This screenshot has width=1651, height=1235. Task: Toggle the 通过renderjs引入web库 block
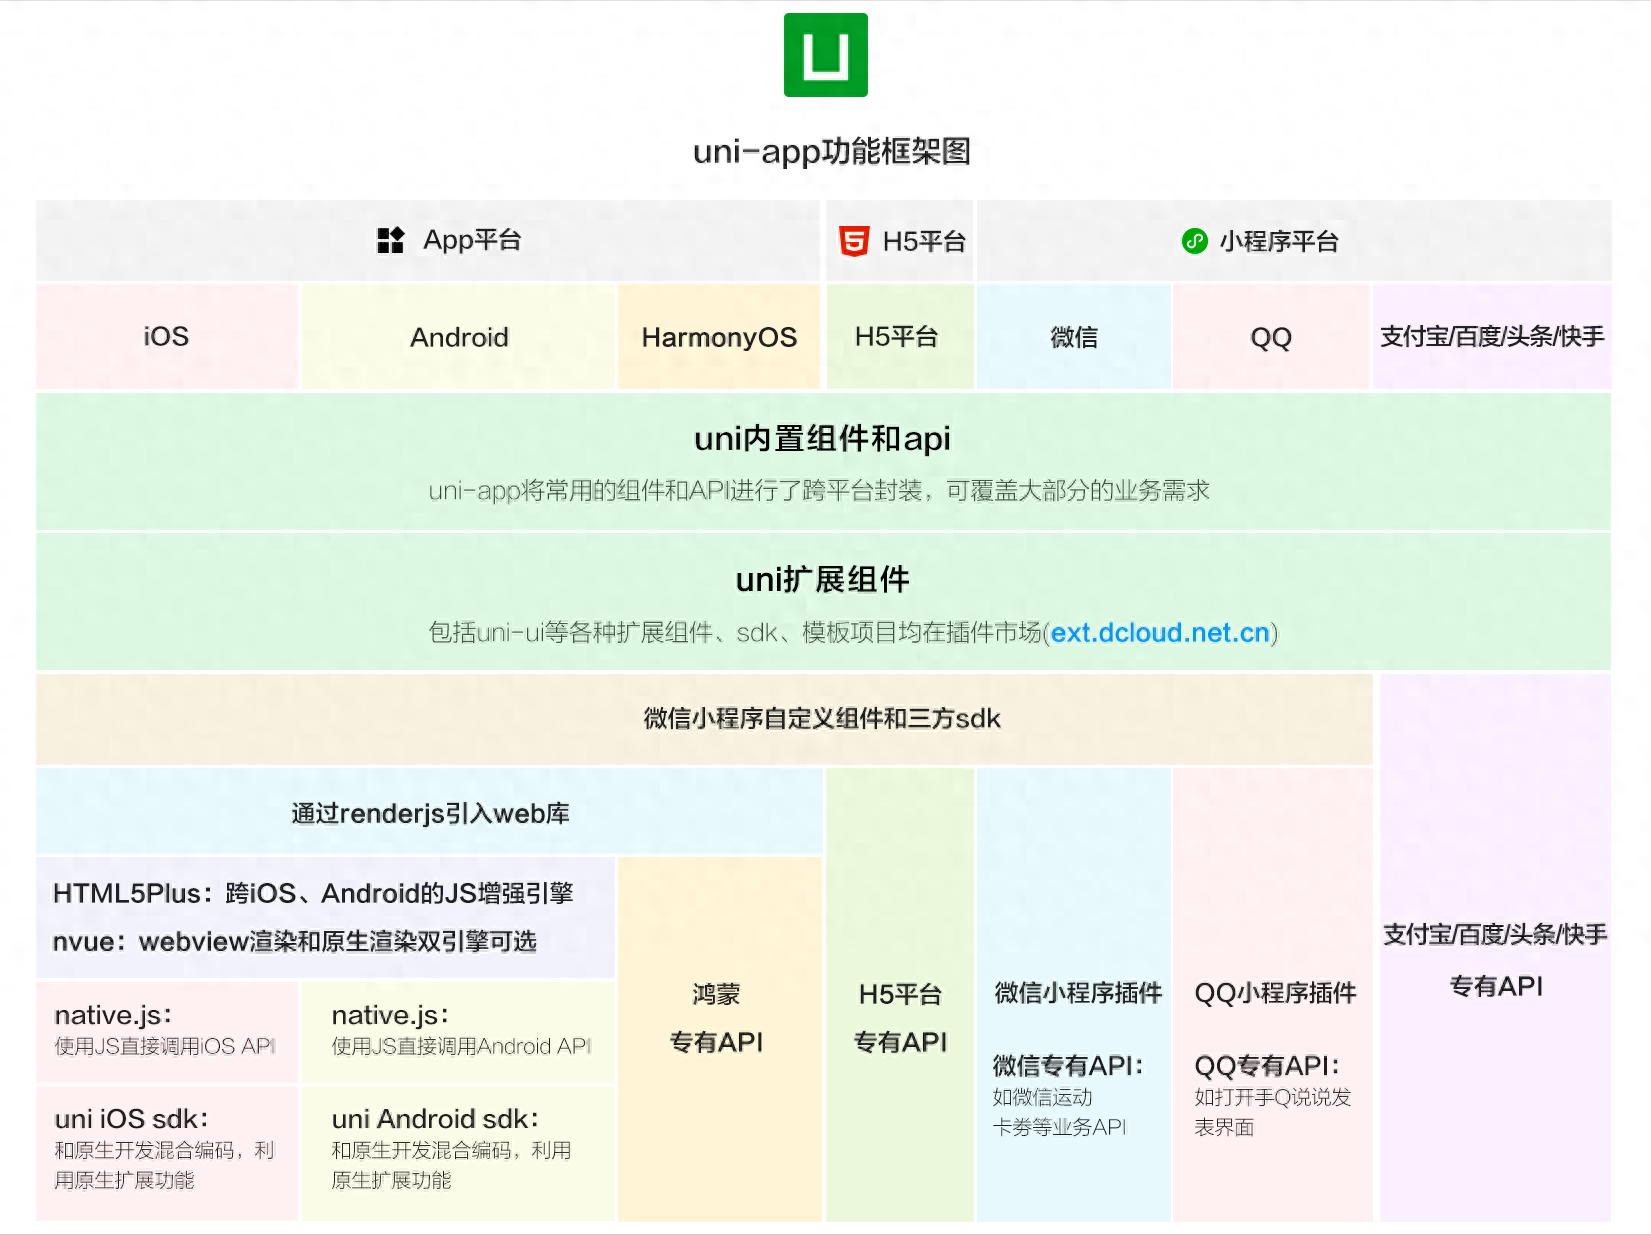428,813
